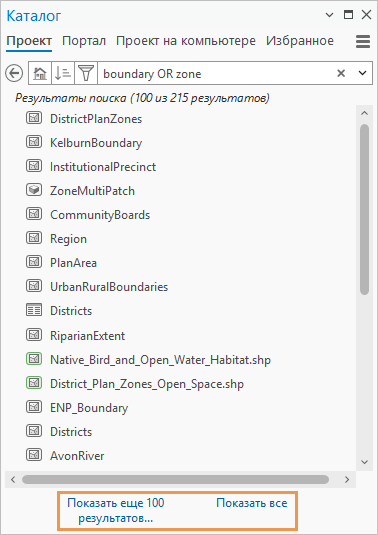Screen dimensions: 378x535
Task: Select the InstitutionalPrecinct result
Action: tap(103, 167)
